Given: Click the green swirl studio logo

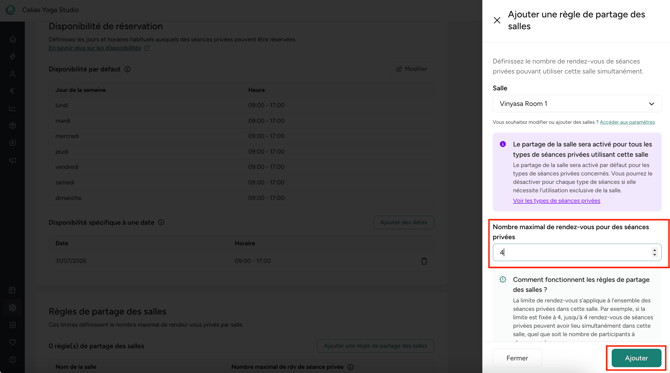Looking at the screenshot, I should click(x=10, y=9).
